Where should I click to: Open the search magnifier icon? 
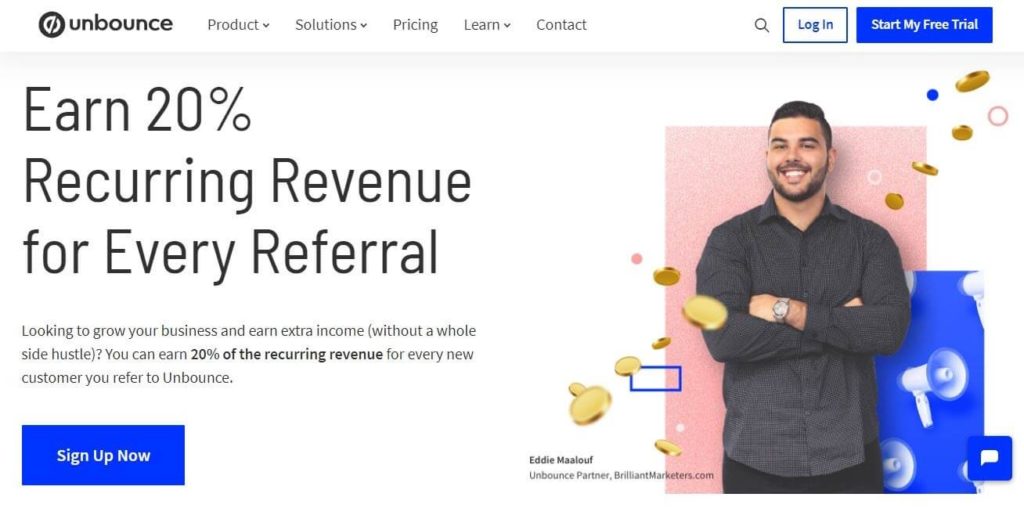point(761,25)
